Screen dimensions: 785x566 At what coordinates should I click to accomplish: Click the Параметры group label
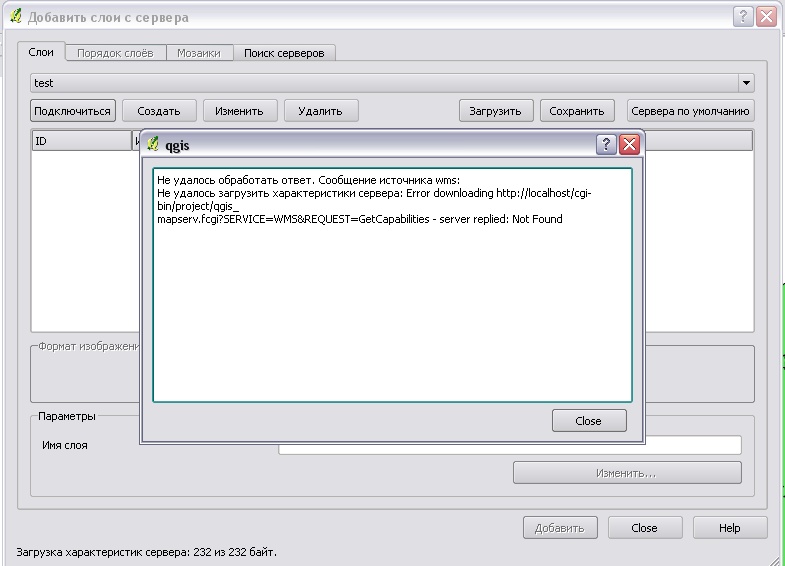pos(67,416)
